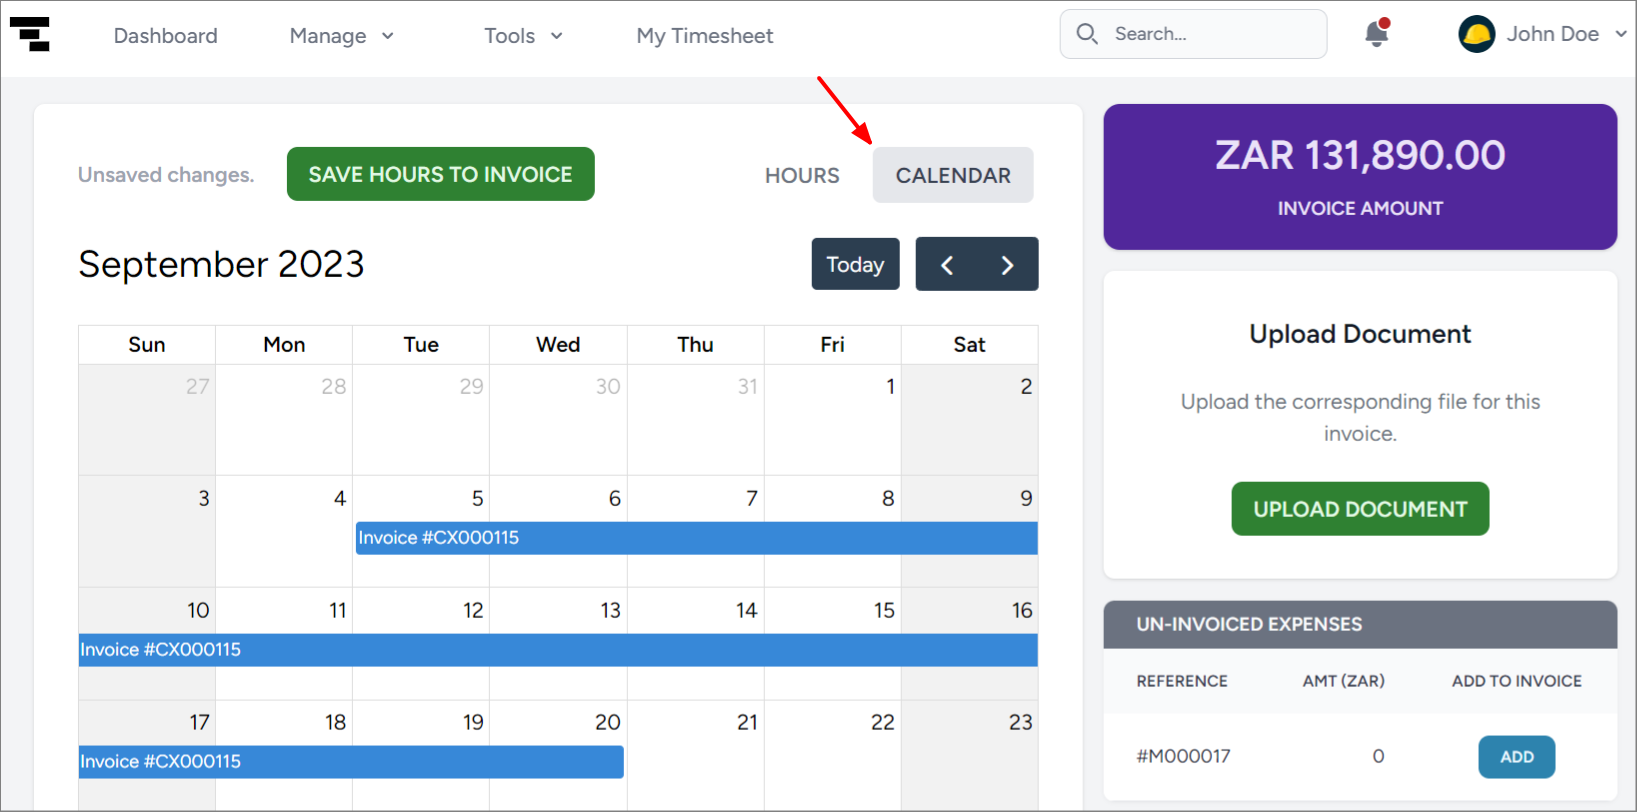Click the company logo icon
The image size is (1637, 812).
(x=30, y=35)
